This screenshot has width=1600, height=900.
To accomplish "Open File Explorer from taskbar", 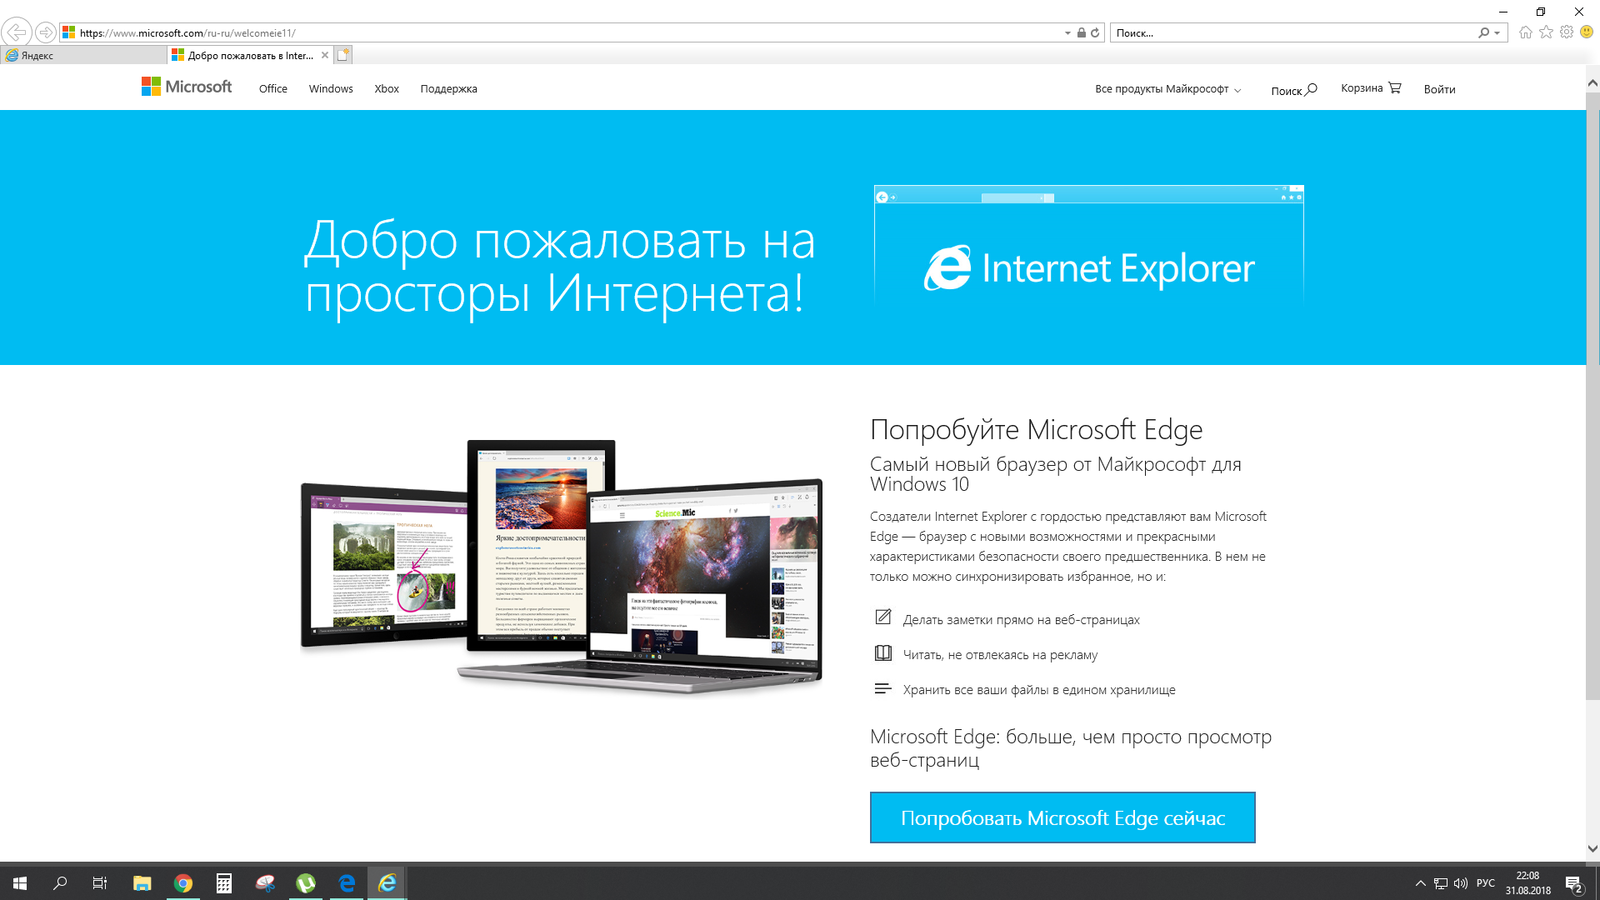I will pos(142,883).
